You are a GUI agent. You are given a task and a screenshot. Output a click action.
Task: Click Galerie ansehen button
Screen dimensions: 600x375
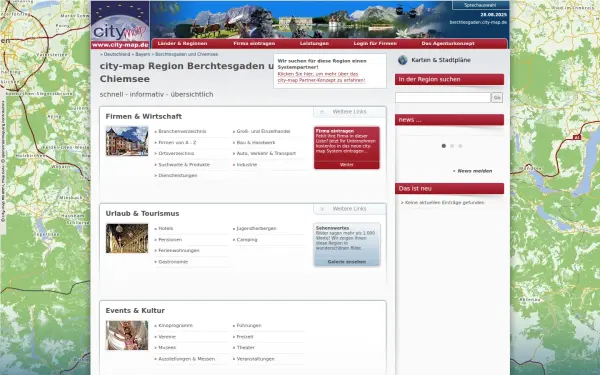(x=347, y=262)
